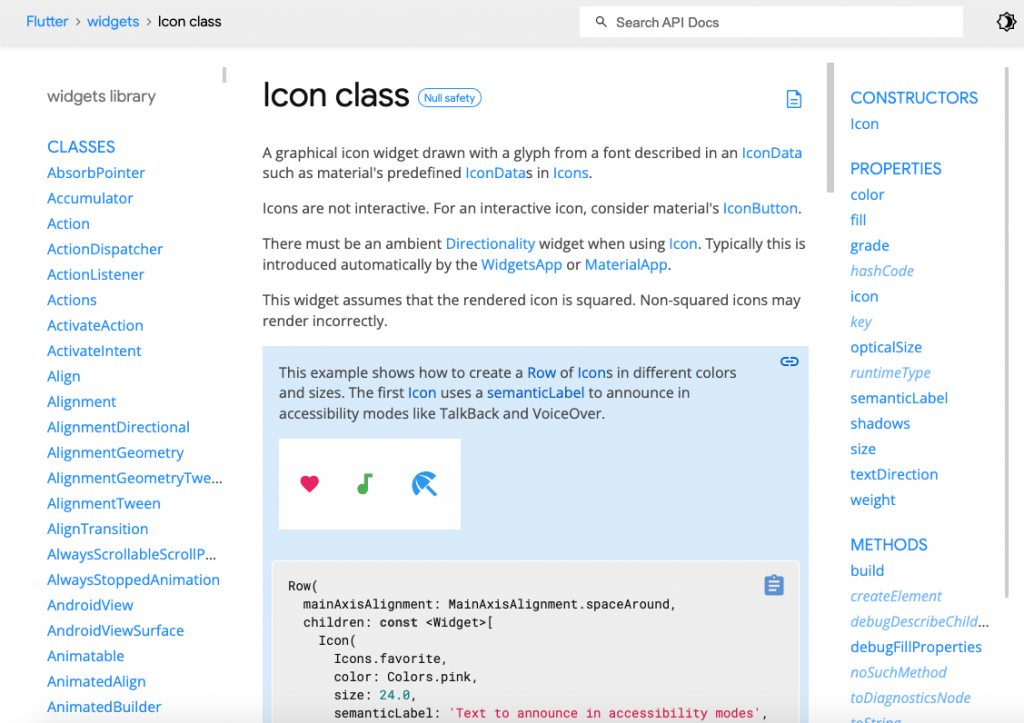Open the noSuchMethod method

898,673
